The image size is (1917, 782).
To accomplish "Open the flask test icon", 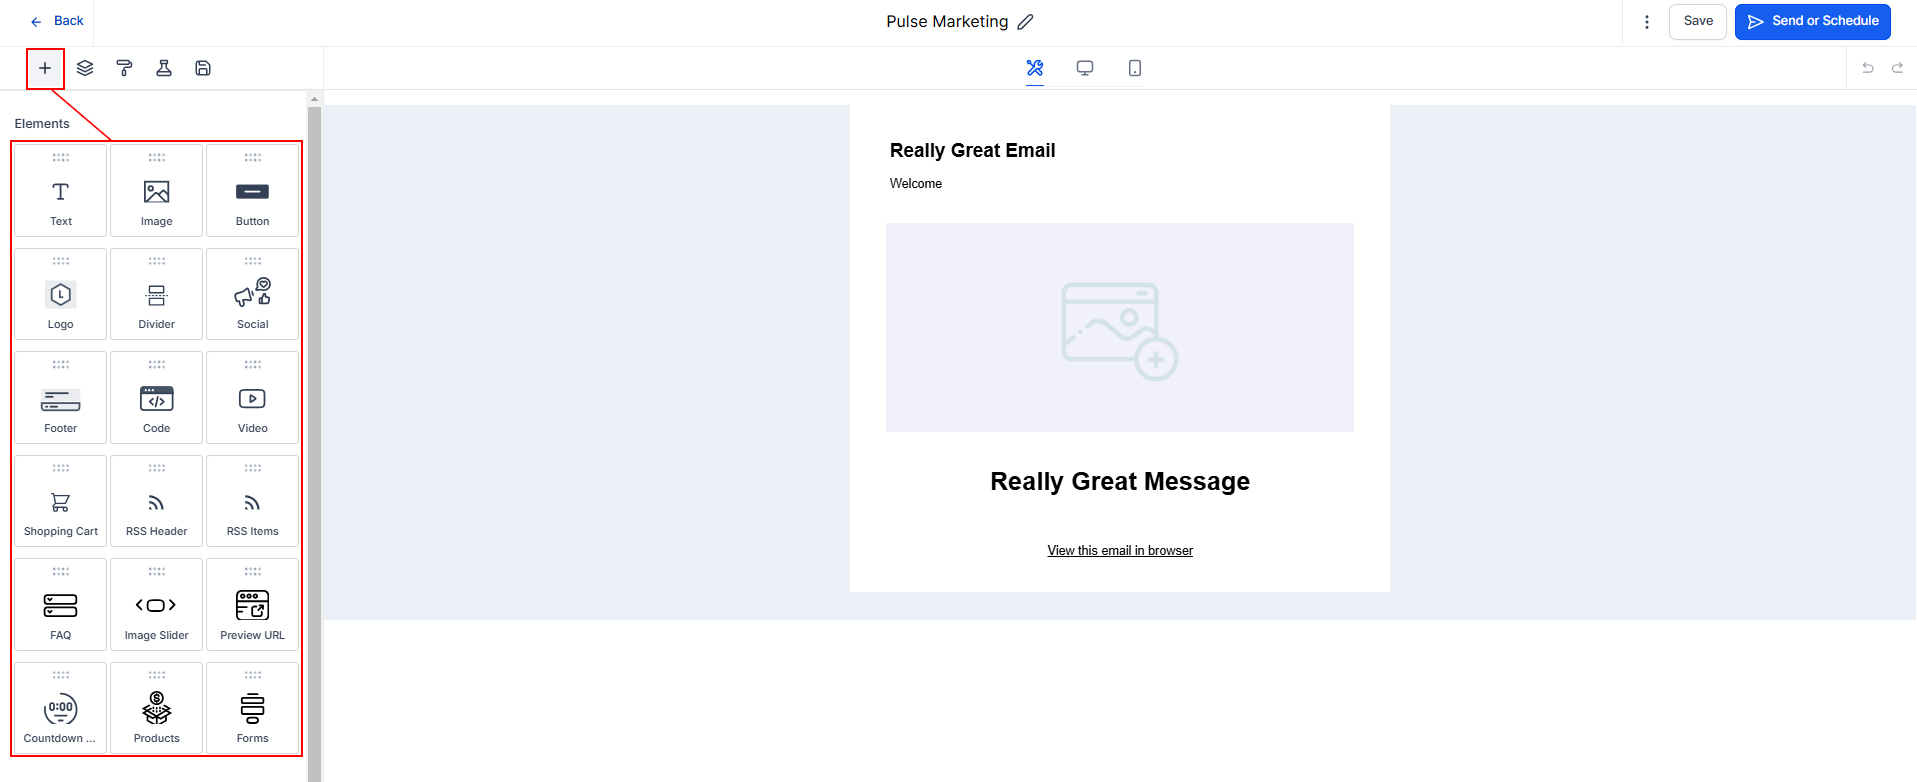I will 164,68.
